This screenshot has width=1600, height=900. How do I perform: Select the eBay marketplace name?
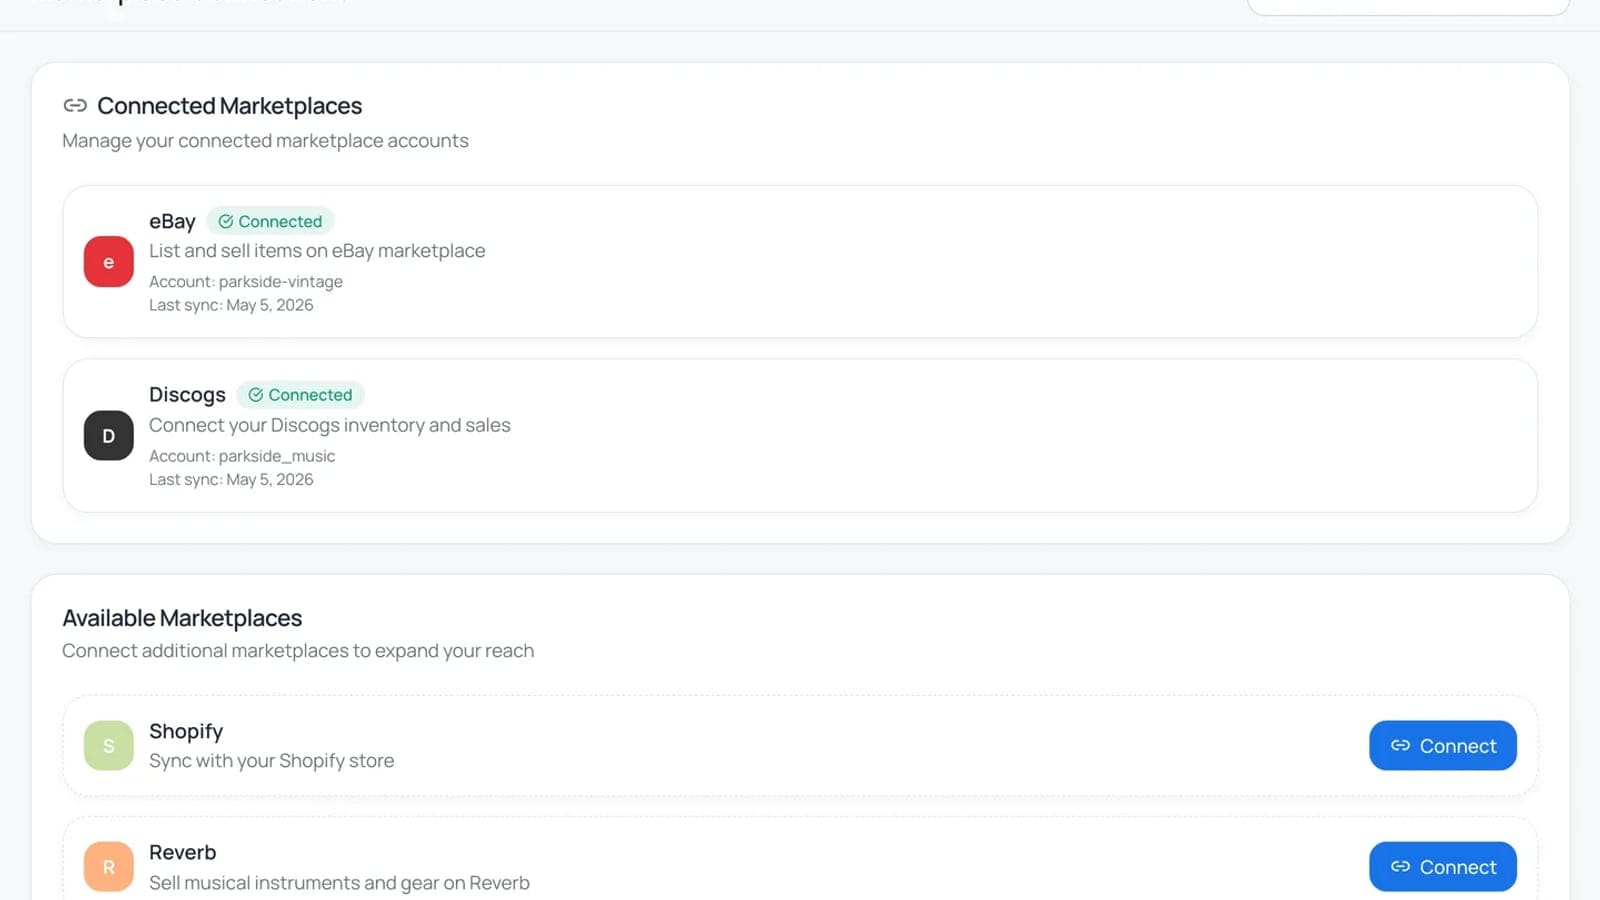point(172,222)
